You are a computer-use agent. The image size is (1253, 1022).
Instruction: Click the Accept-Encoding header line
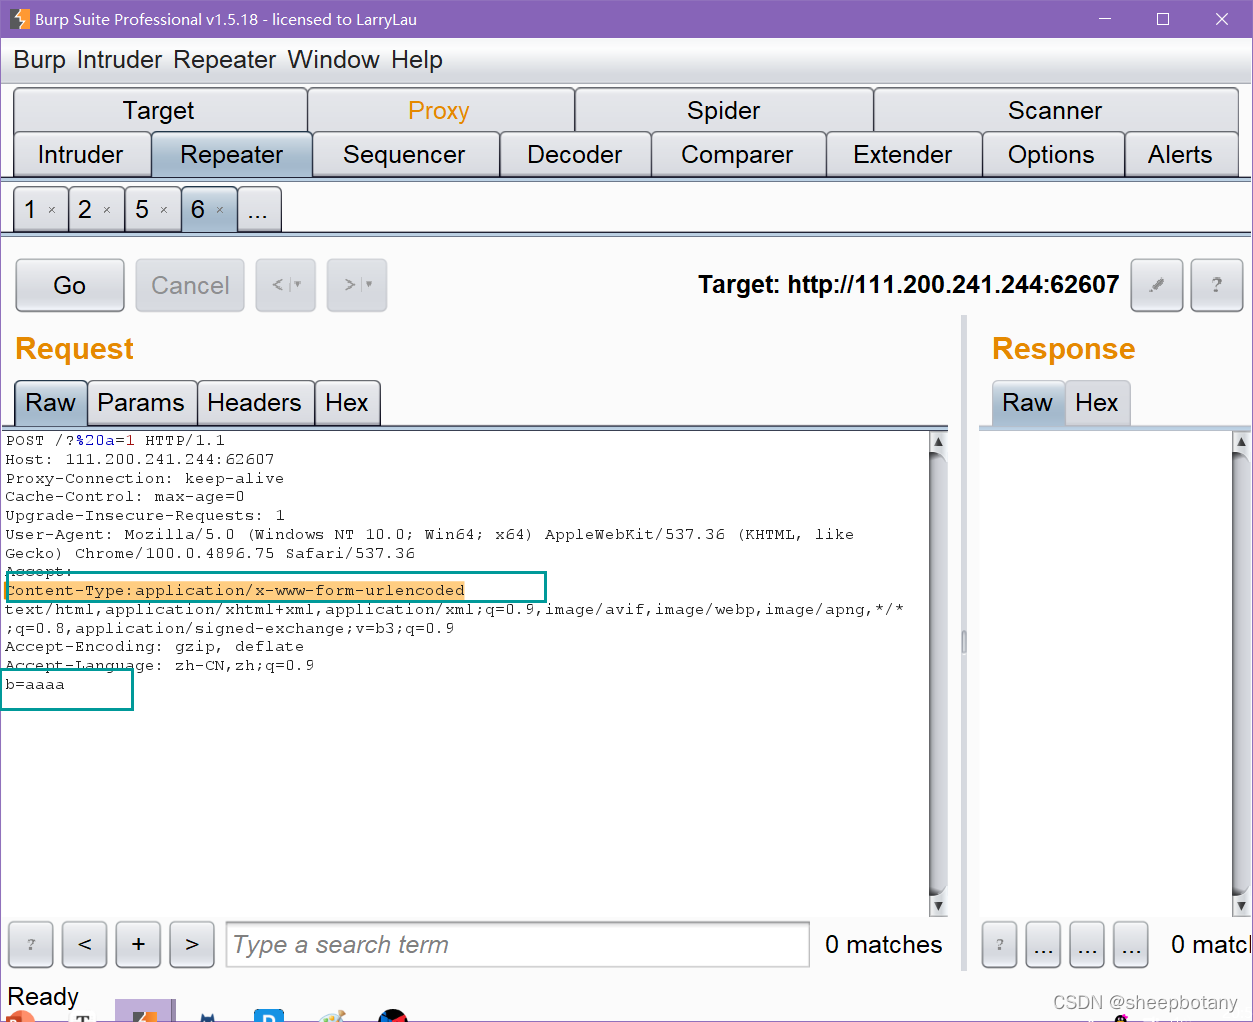155,647
